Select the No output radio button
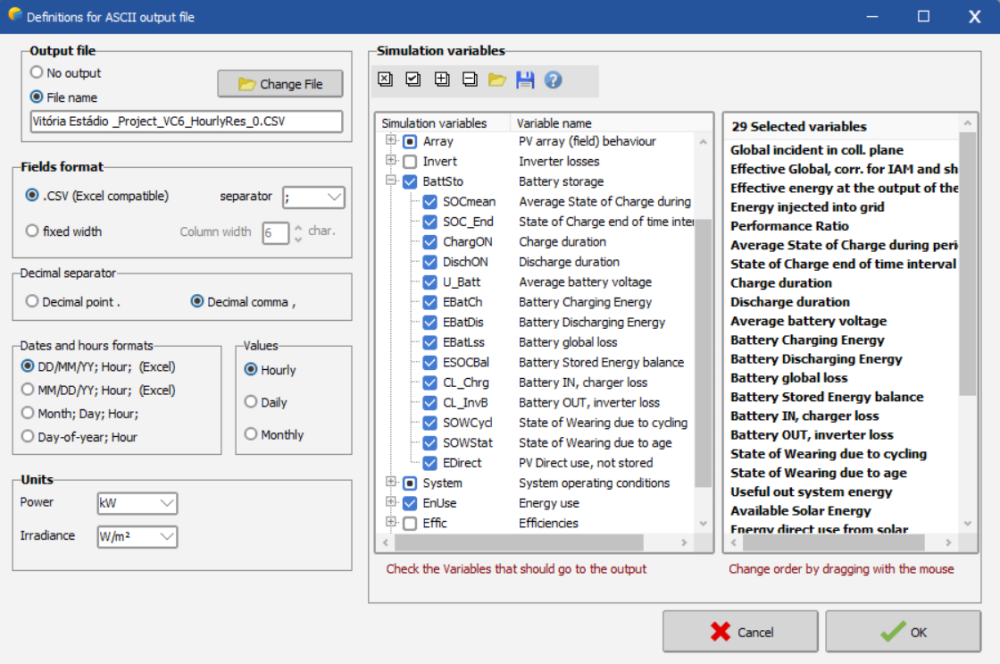 37,73
